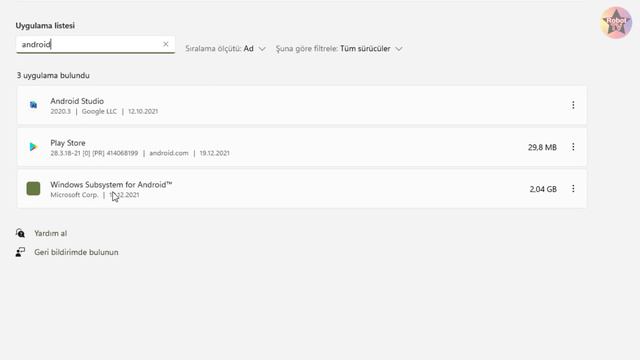Image resolution: width=640 pixels, height=360 pixels.
Task: Click the 12.10.2021 install date
Action: (x=143, y=111)
